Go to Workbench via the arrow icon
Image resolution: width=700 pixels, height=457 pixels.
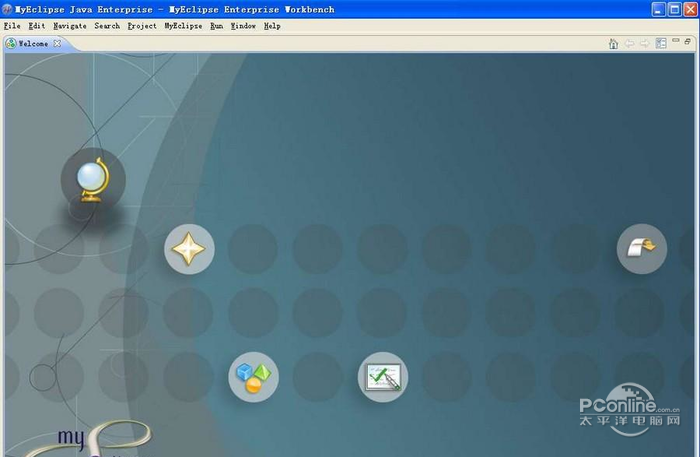(x=642, y=249)
